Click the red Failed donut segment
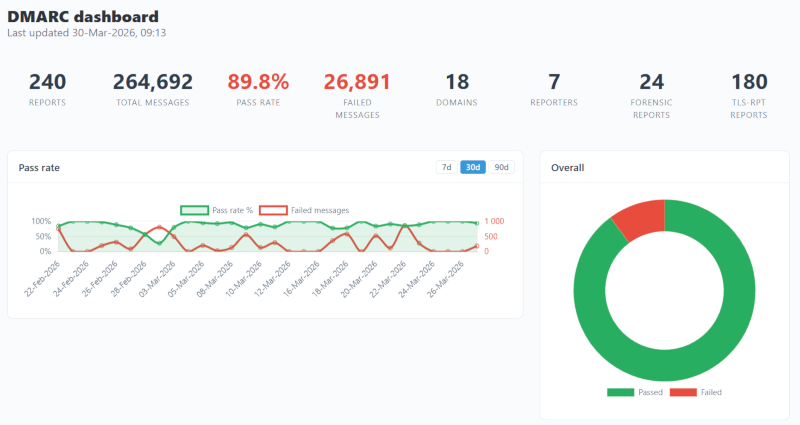Screen dimensions: 800x425 pyautogui.click(x=636, y=218)
